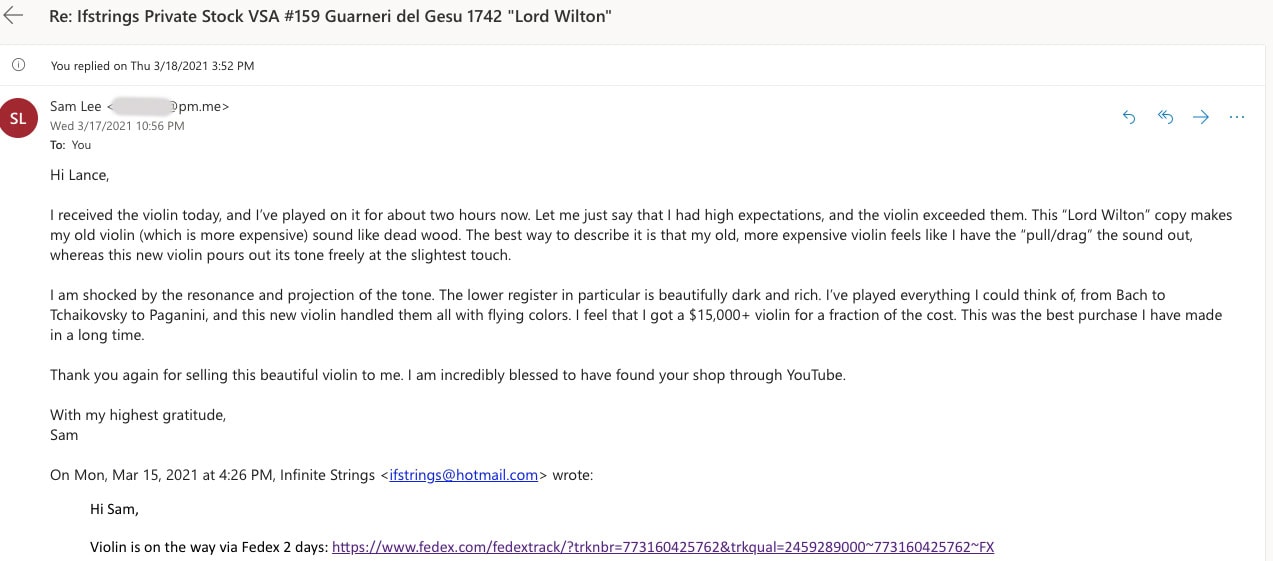The width and height of the screenshot is (1273, 561).
Task: Click the "You replied on Thu 3/18/2021" notice
Action: coord(152,66)
